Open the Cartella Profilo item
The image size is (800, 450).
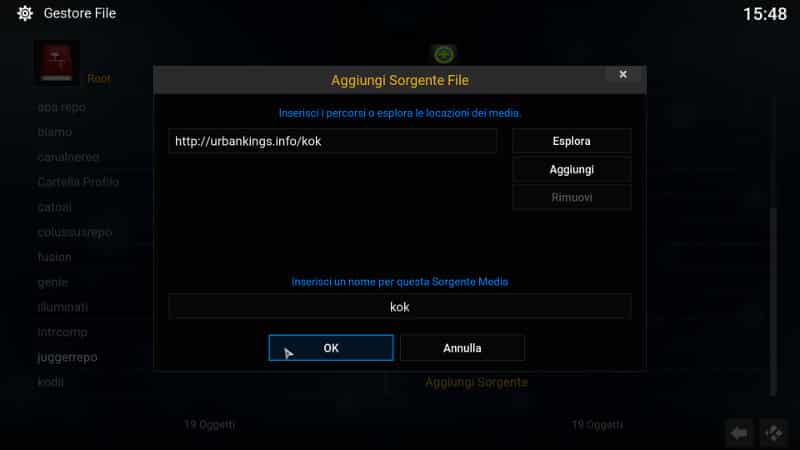tap(78, 182)
